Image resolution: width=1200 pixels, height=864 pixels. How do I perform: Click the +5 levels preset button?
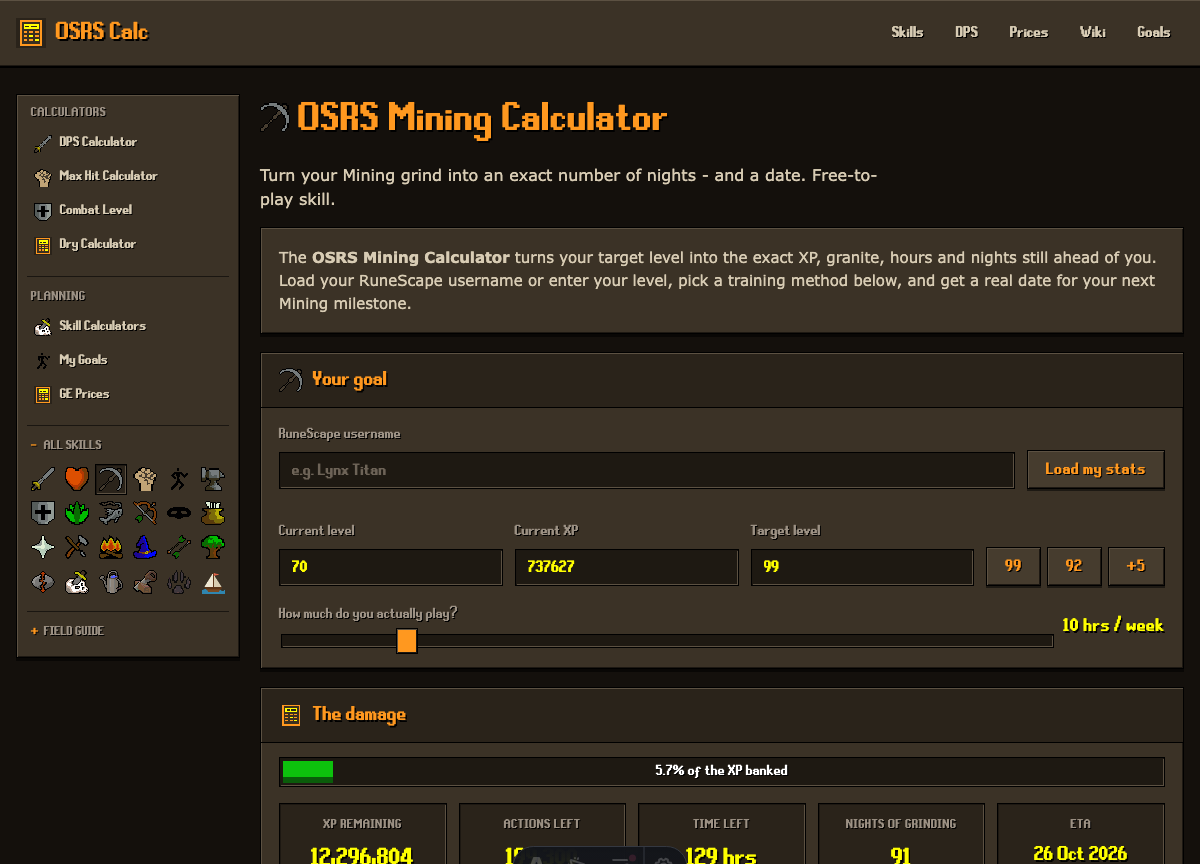point(1135,566)
